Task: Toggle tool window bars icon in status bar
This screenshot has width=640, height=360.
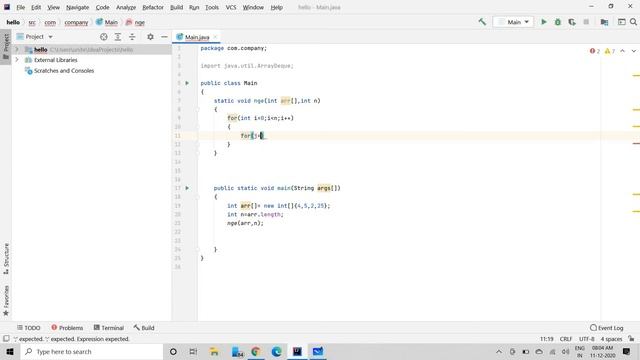Action: click(6, 339)
